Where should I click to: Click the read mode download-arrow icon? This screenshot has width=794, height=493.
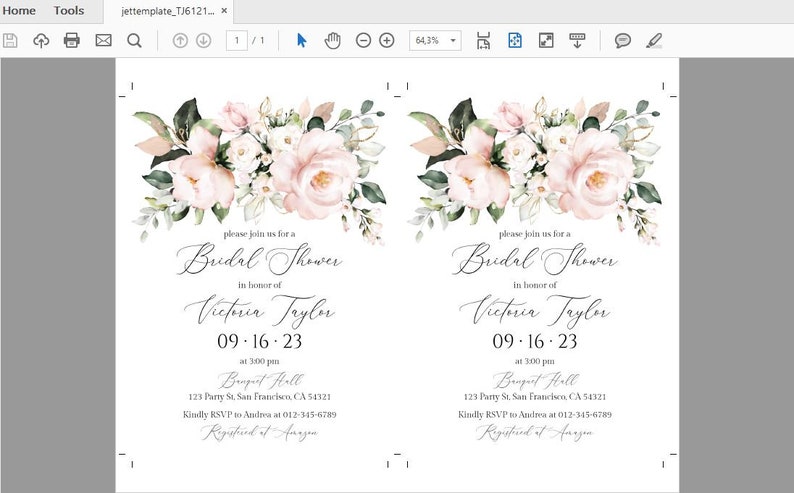point(577,40)
